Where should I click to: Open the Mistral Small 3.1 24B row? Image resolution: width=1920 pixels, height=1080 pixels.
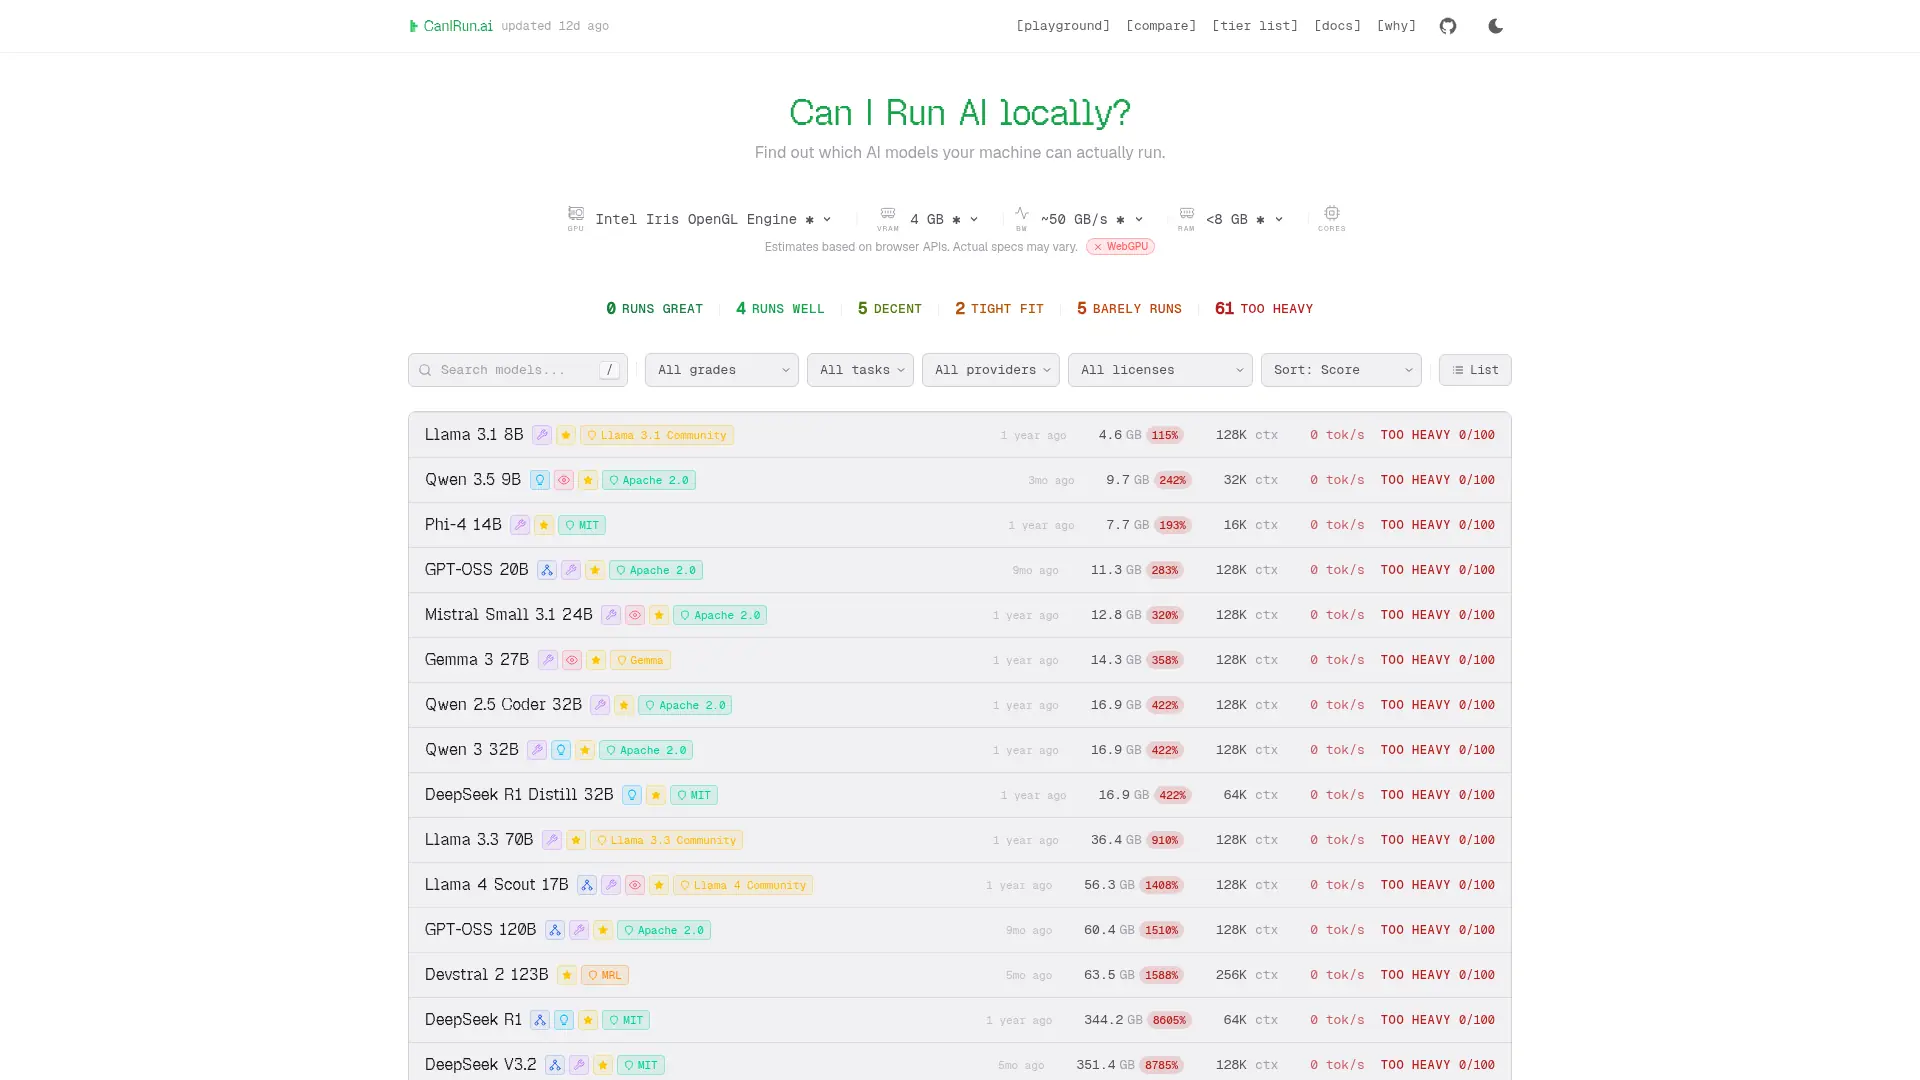click(x=960, y=615)
